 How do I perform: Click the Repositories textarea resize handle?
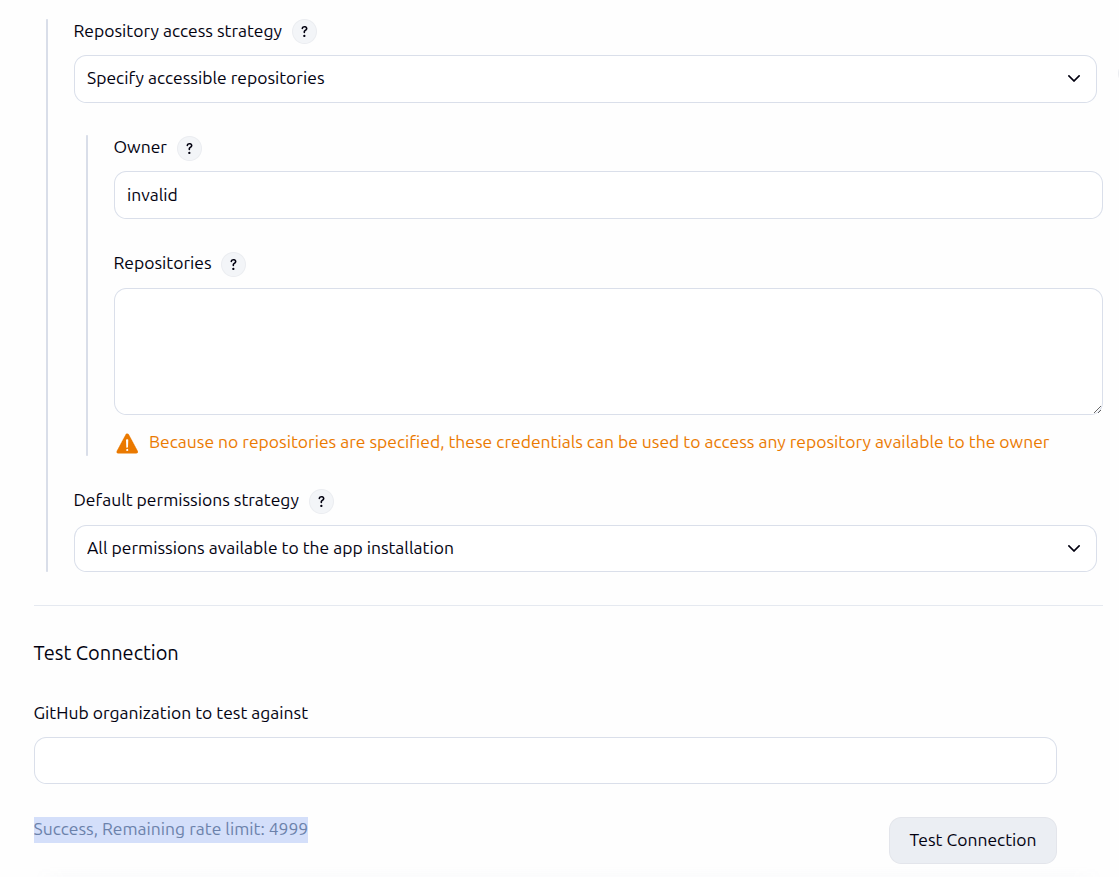(1096, 408)
